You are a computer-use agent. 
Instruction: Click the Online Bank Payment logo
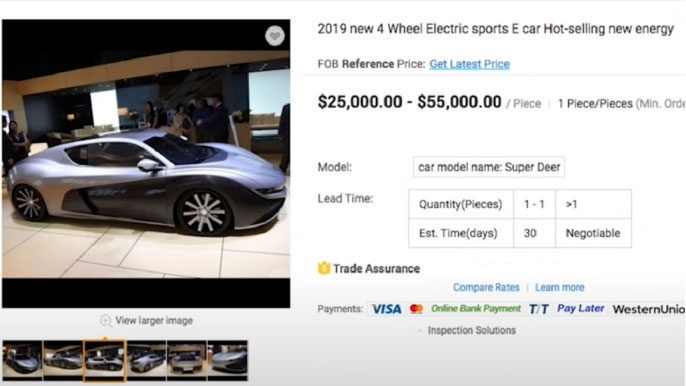[476, 309]
